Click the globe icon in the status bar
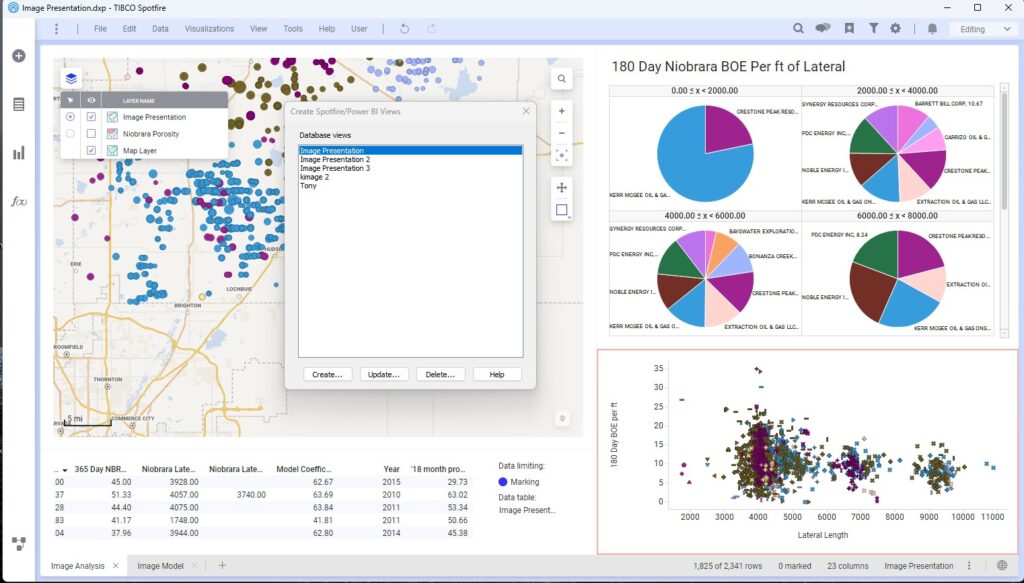The height and width of the screenshot is (583, 1024). [1002, 566]
